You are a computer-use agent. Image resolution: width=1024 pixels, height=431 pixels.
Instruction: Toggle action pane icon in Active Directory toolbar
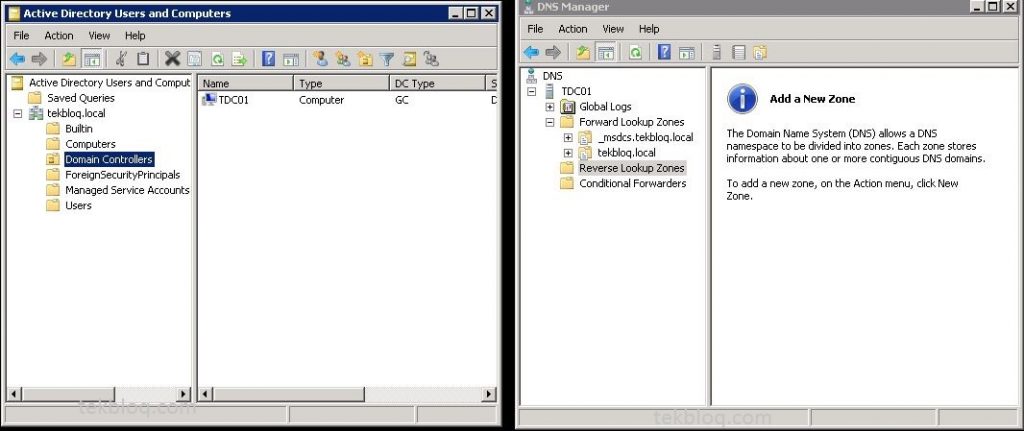tap(291, 59)
